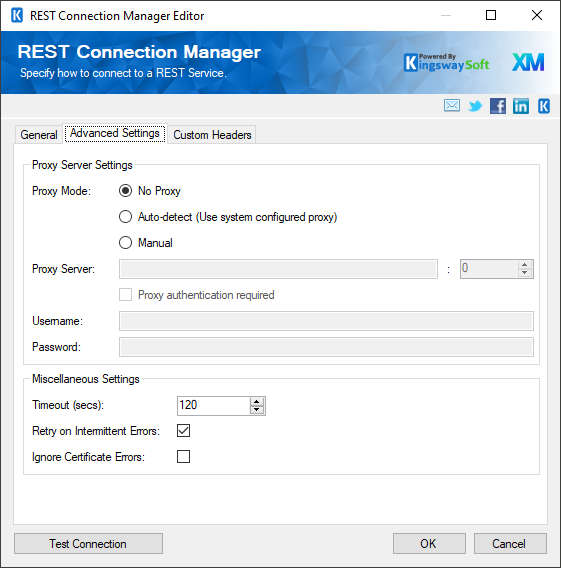
Task: Enable Ignore Certificate Errors checkbox
Action: pos(183,457)
